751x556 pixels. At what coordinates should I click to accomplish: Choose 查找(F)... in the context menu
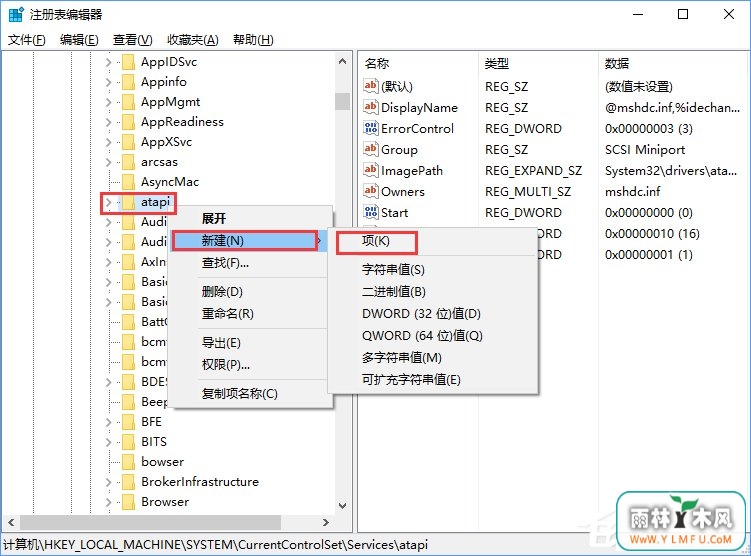coord(251,263)
